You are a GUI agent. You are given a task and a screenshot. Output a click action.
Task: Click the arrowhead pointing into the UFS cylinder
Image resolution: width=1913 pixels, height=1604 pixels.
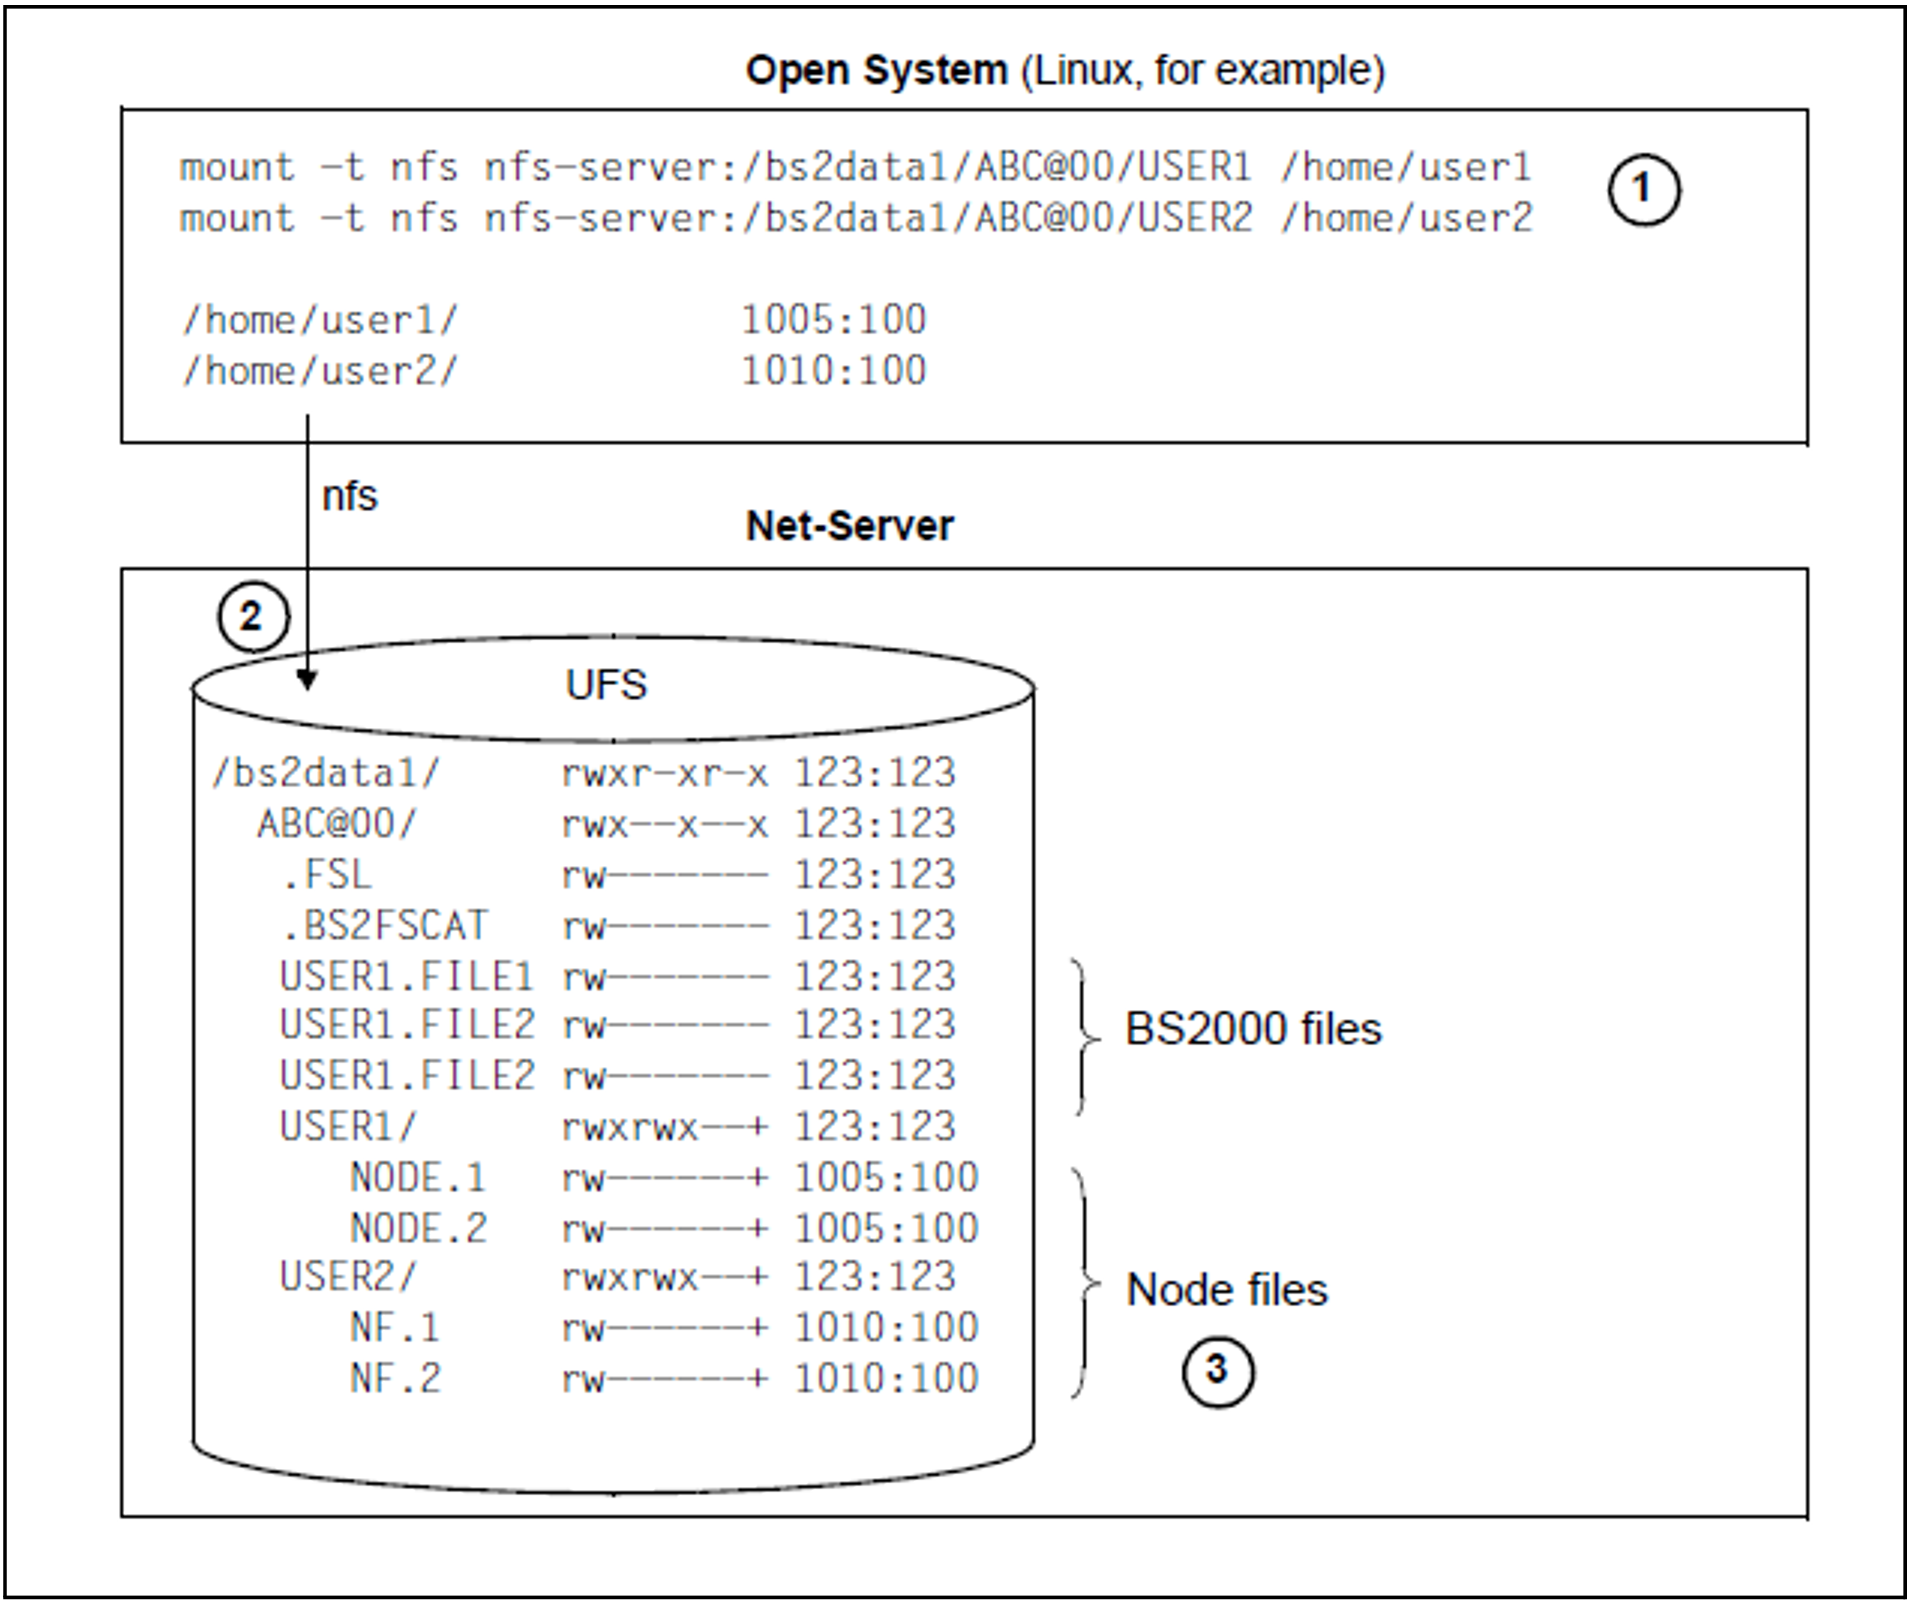[308, 679]
